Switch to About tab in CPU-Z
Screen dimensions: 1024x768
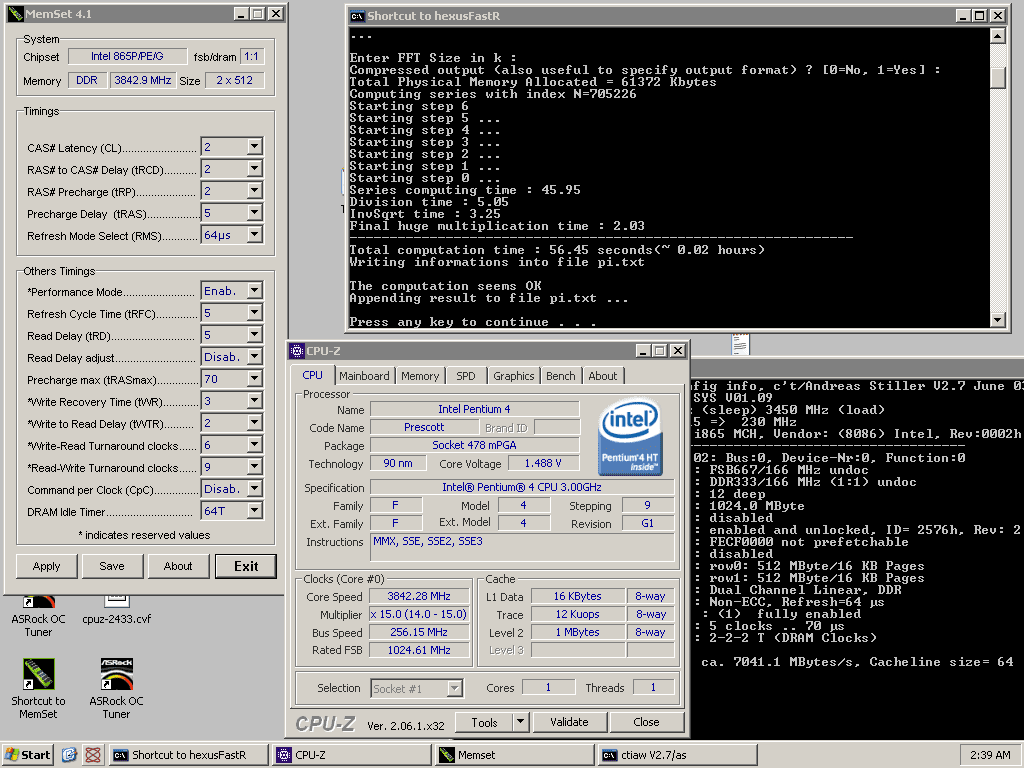coord(603,376)
